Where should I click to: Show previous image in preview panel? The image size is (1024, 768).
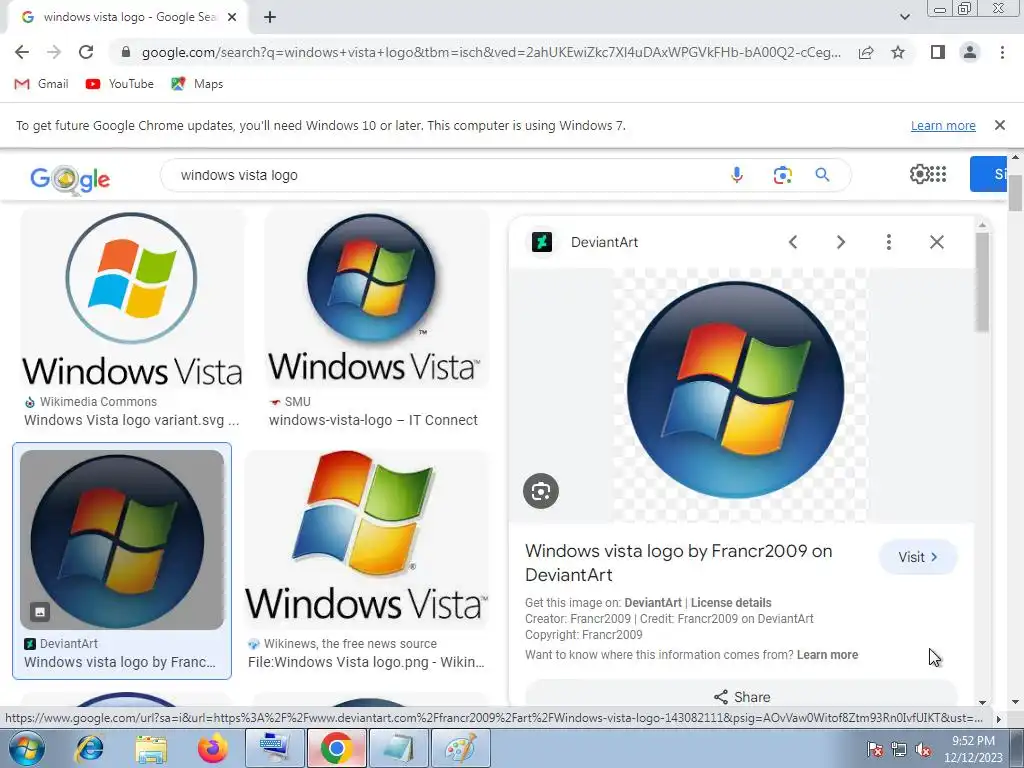[x=793, y=242]
